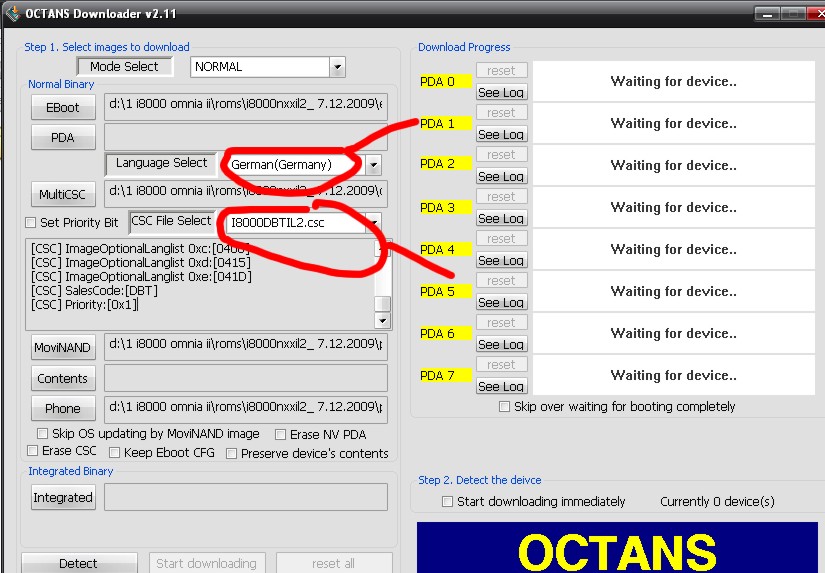The image size is (825, 573).
Task: Click the yellow PDA 0 label
Action: tap(445, 82)
